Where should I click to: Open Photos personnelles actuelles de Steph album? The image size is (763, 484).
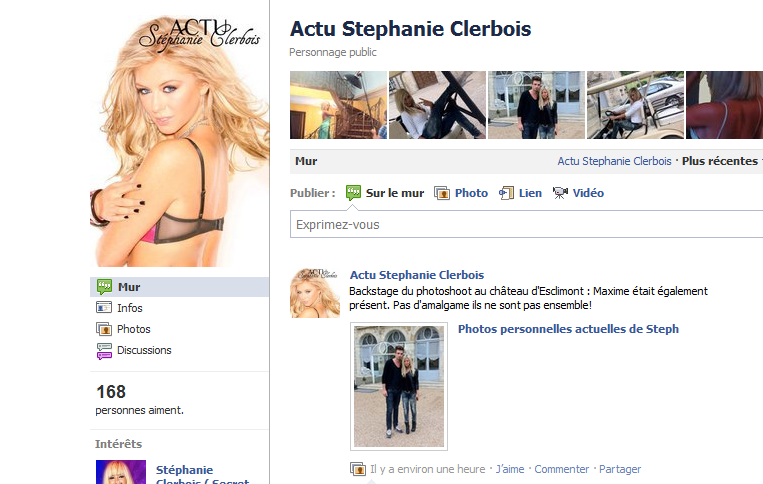click(x=568, y=329)
